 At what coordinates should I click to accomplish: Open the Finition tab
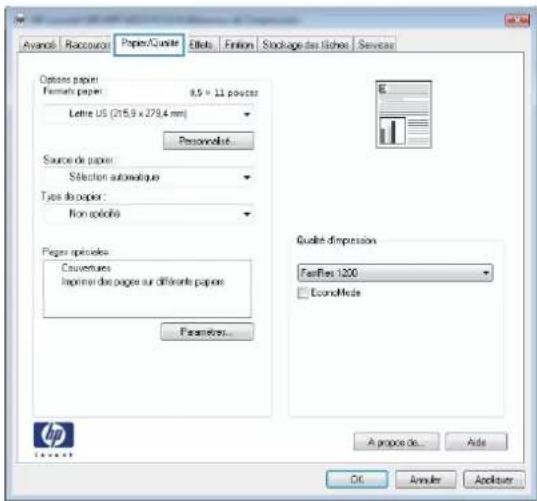pyautogui.click(x=239, y=45)
